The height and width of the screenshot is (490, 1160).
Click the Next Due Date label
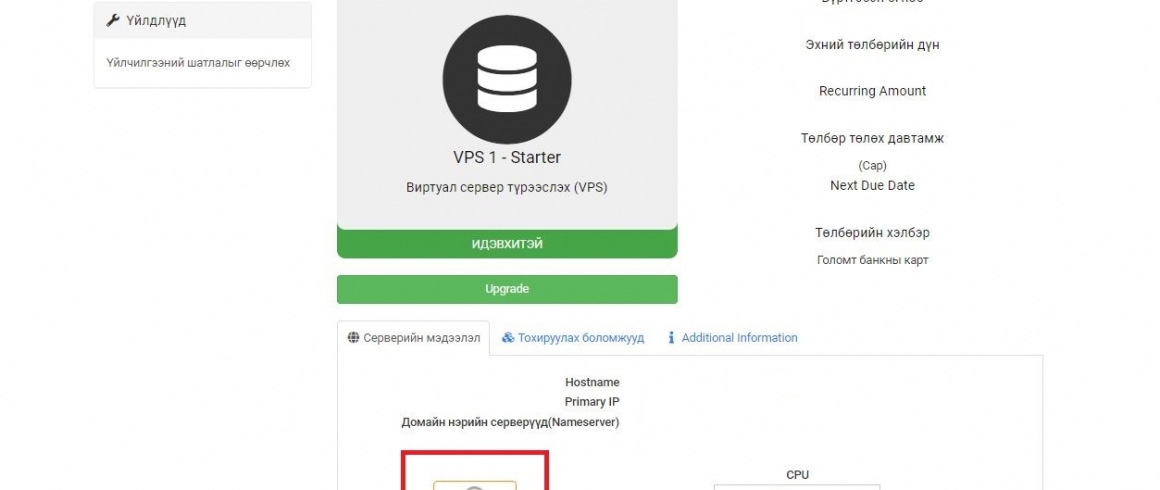(x=872, y=186)
